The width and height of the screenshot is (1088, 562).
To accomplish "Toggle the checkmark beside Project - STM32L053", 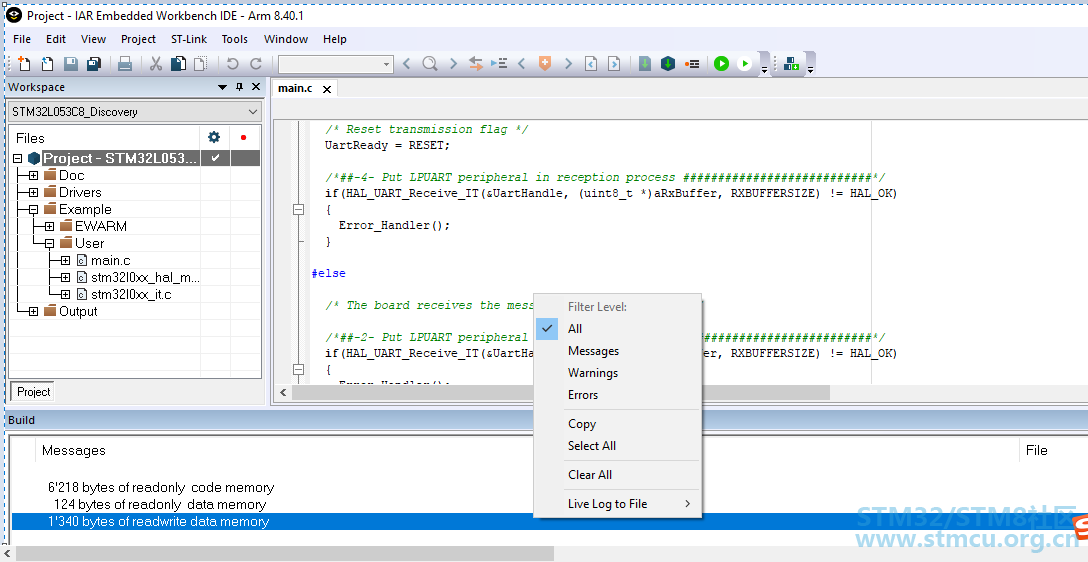I will click(x=216, y=158).
